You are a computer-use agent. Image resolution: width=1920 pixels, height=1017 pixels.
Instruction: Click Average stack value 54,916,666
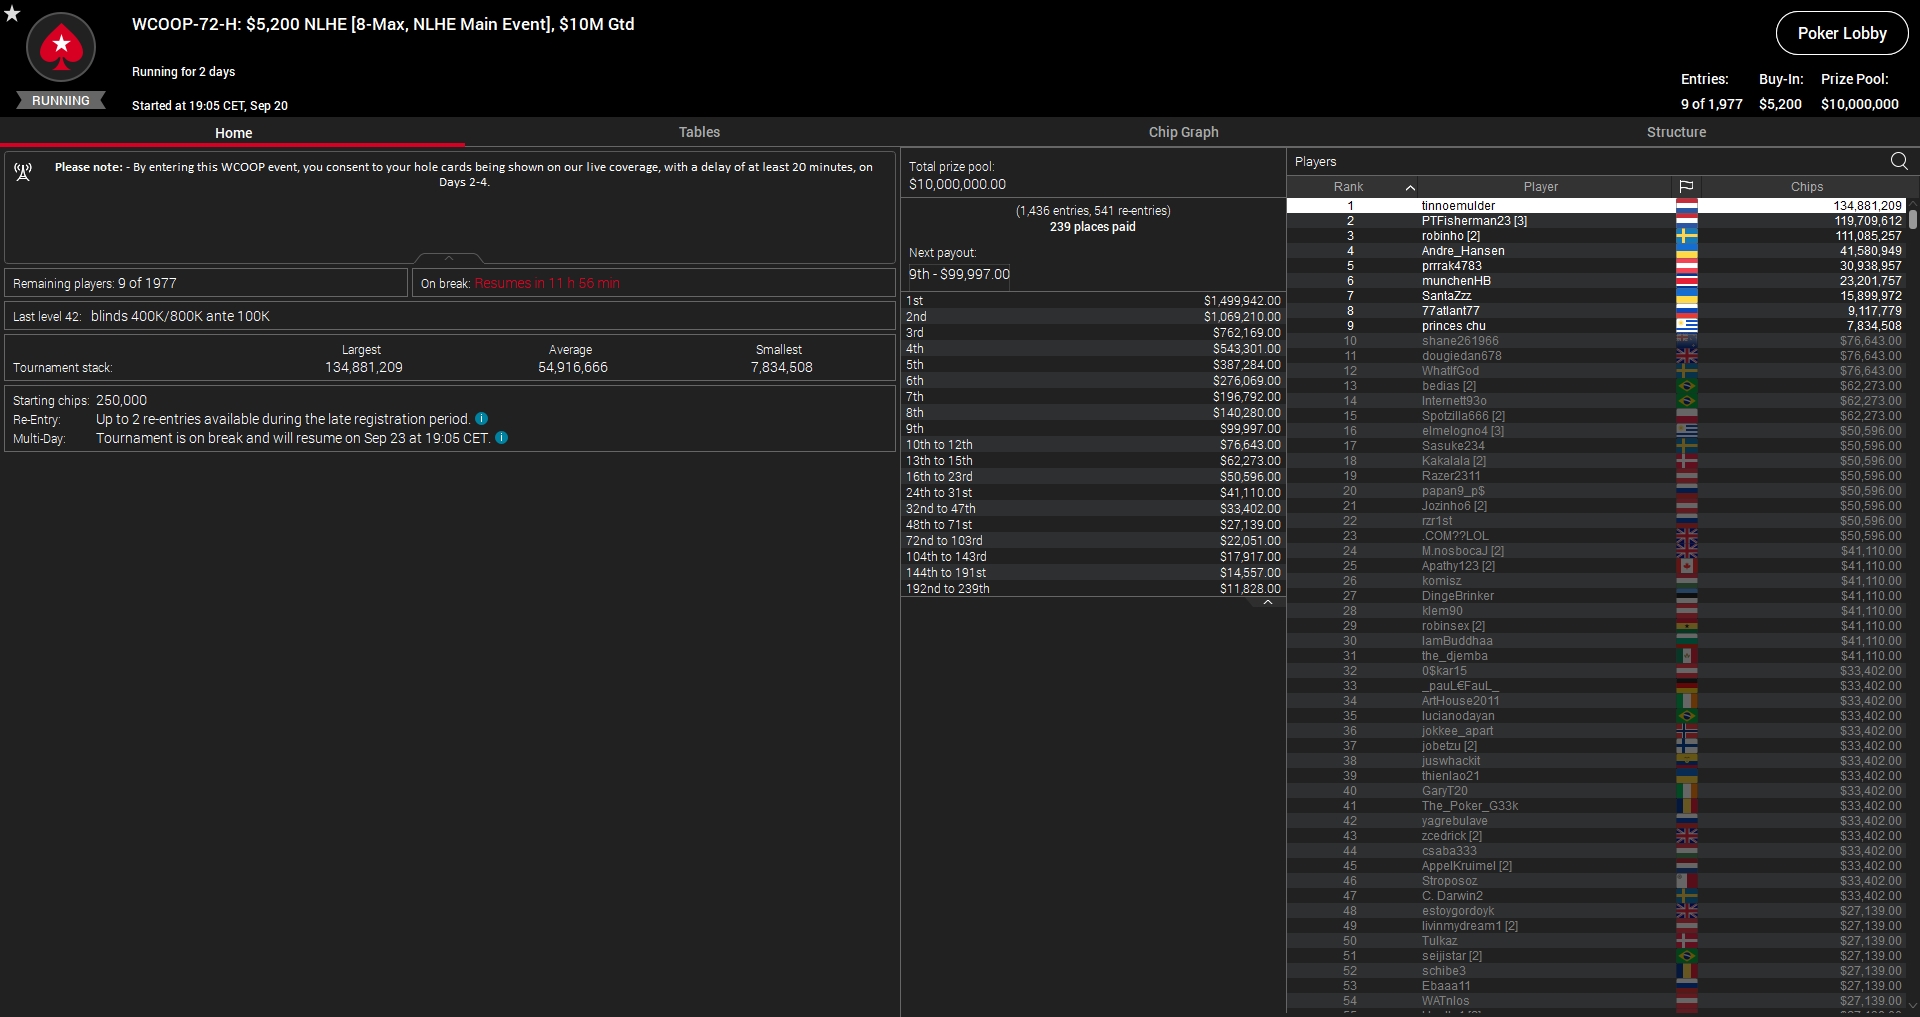[x=572, y=368]
